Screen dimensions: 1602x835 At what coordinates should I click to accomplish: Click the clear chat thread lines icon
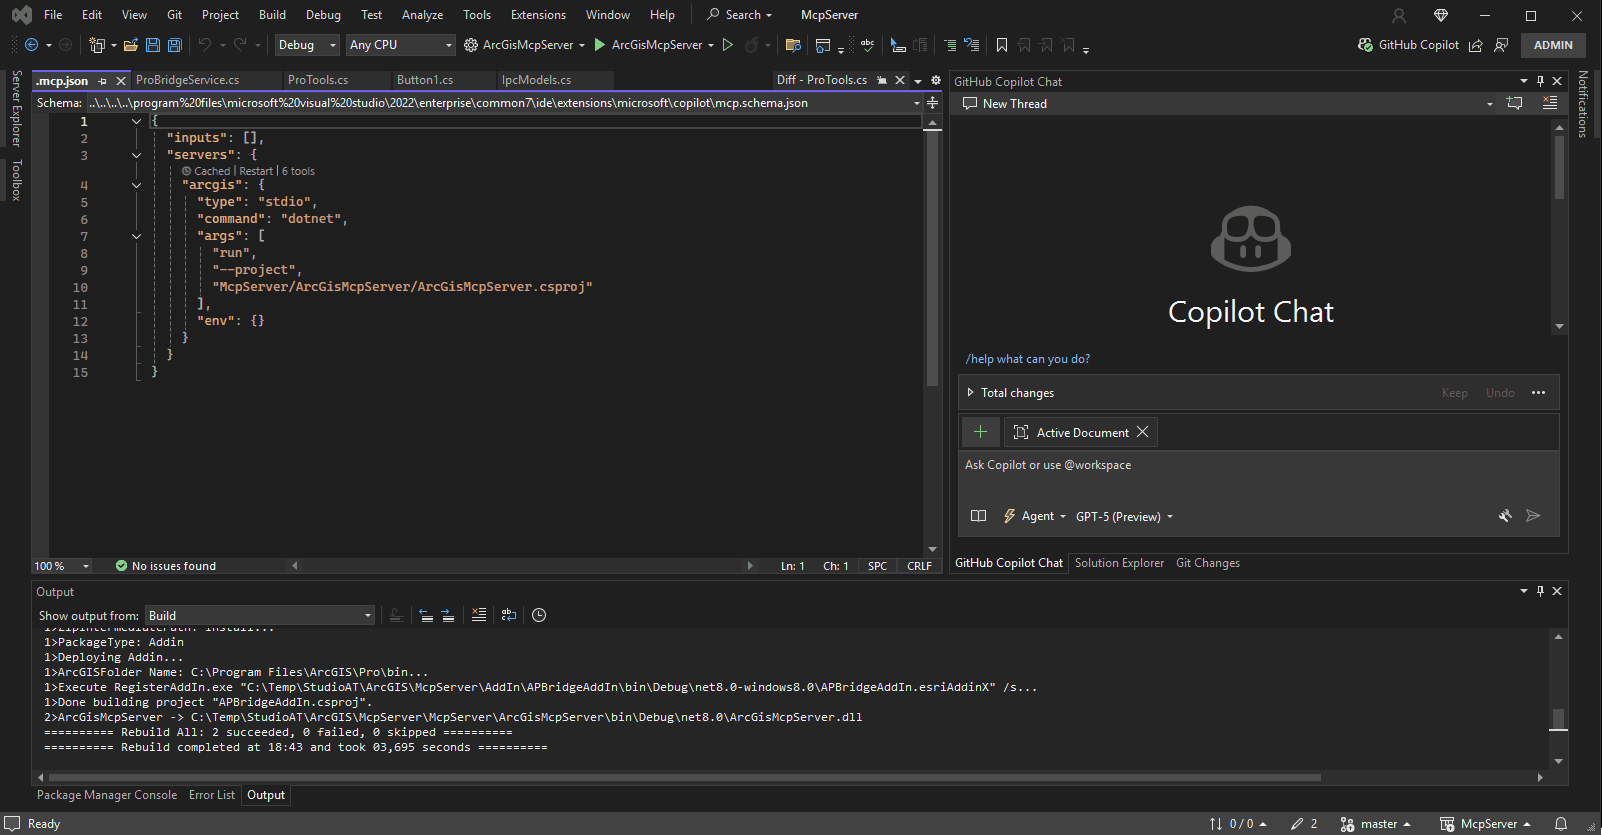coord(1550,103)
